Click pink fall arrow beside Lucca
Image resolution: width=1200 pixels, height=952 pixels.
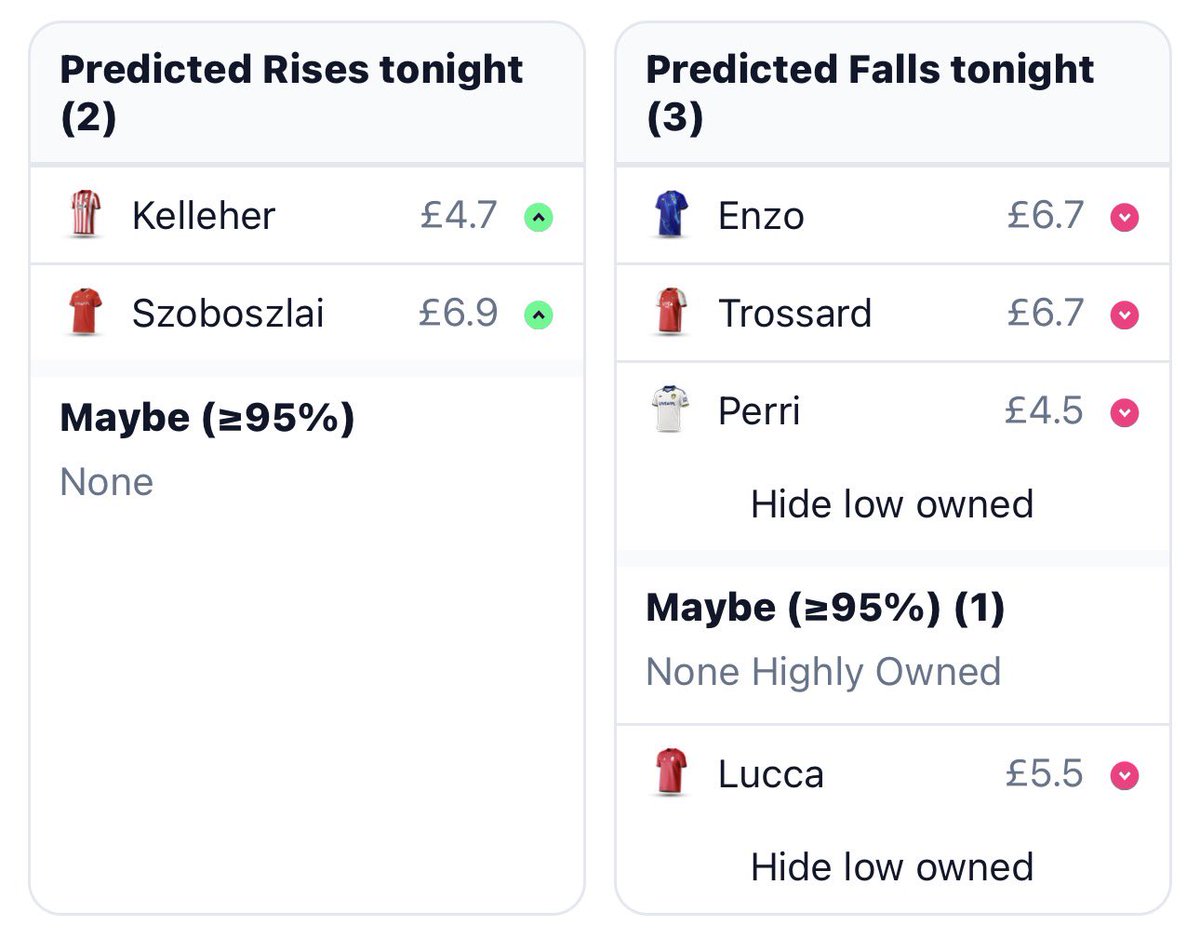coord(1125,776)
